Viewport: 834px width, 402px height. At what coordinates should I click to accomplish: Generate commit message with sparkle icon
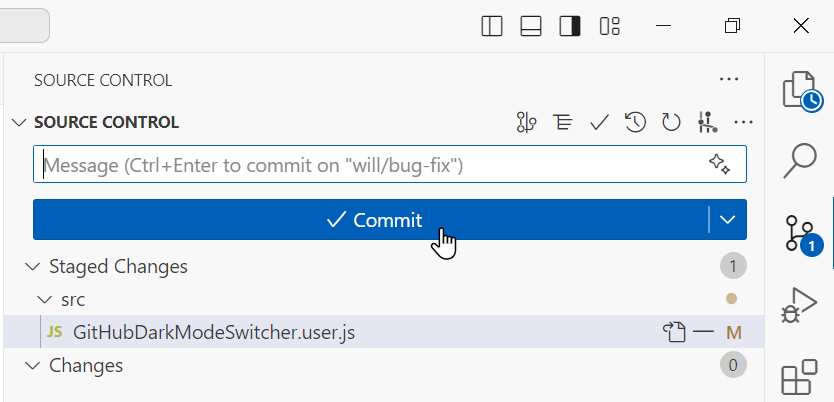719,164
